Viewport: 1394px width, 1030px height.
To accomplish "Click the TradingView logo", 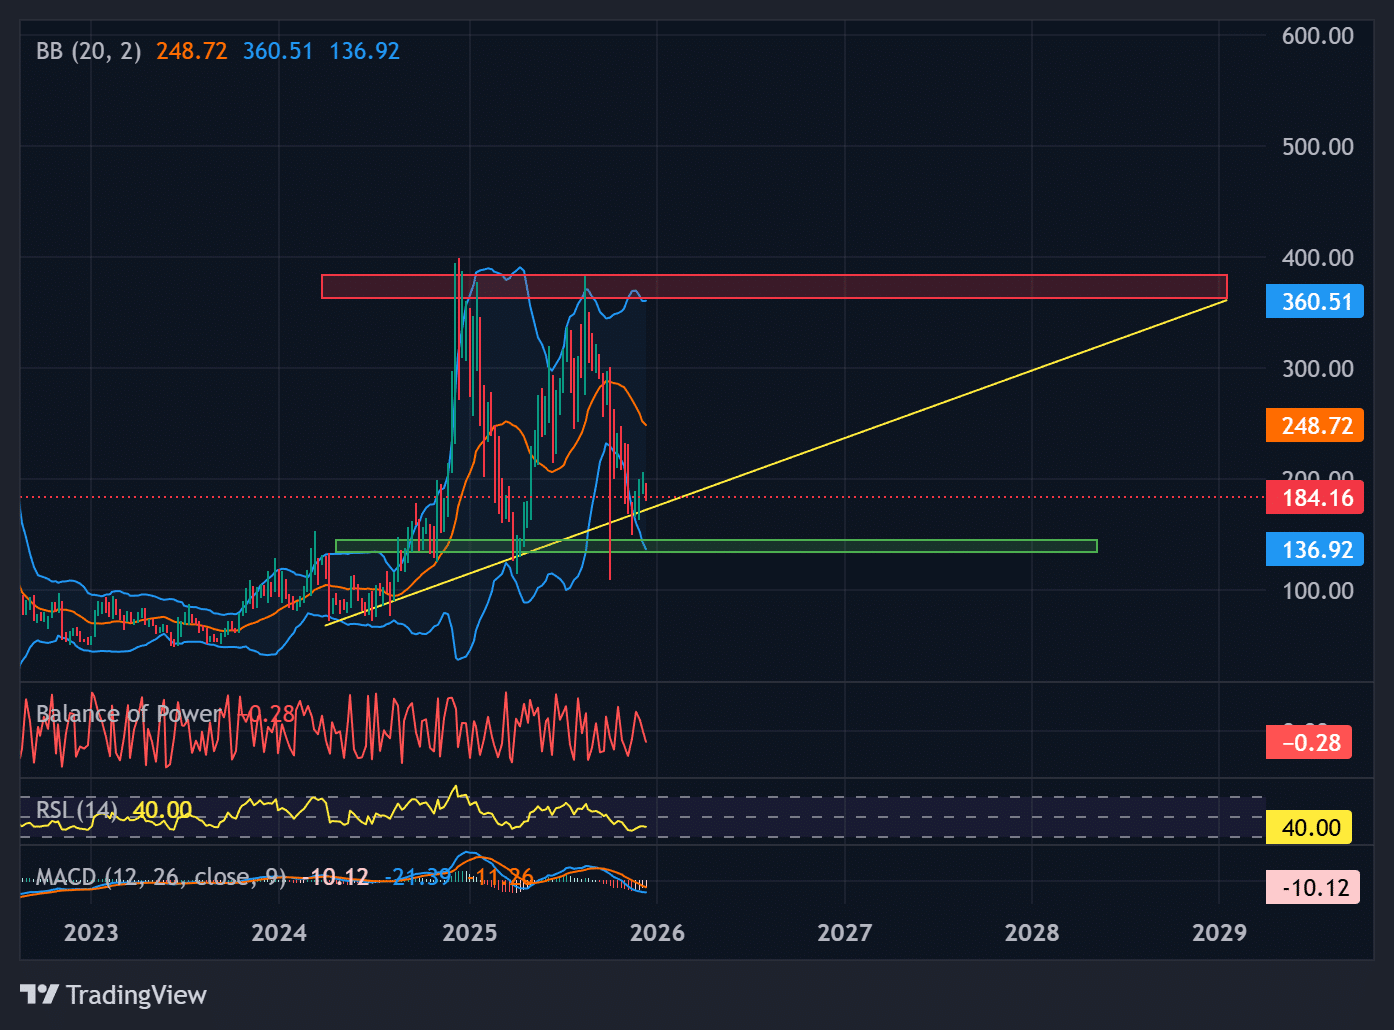I will [x=113, y=994].
